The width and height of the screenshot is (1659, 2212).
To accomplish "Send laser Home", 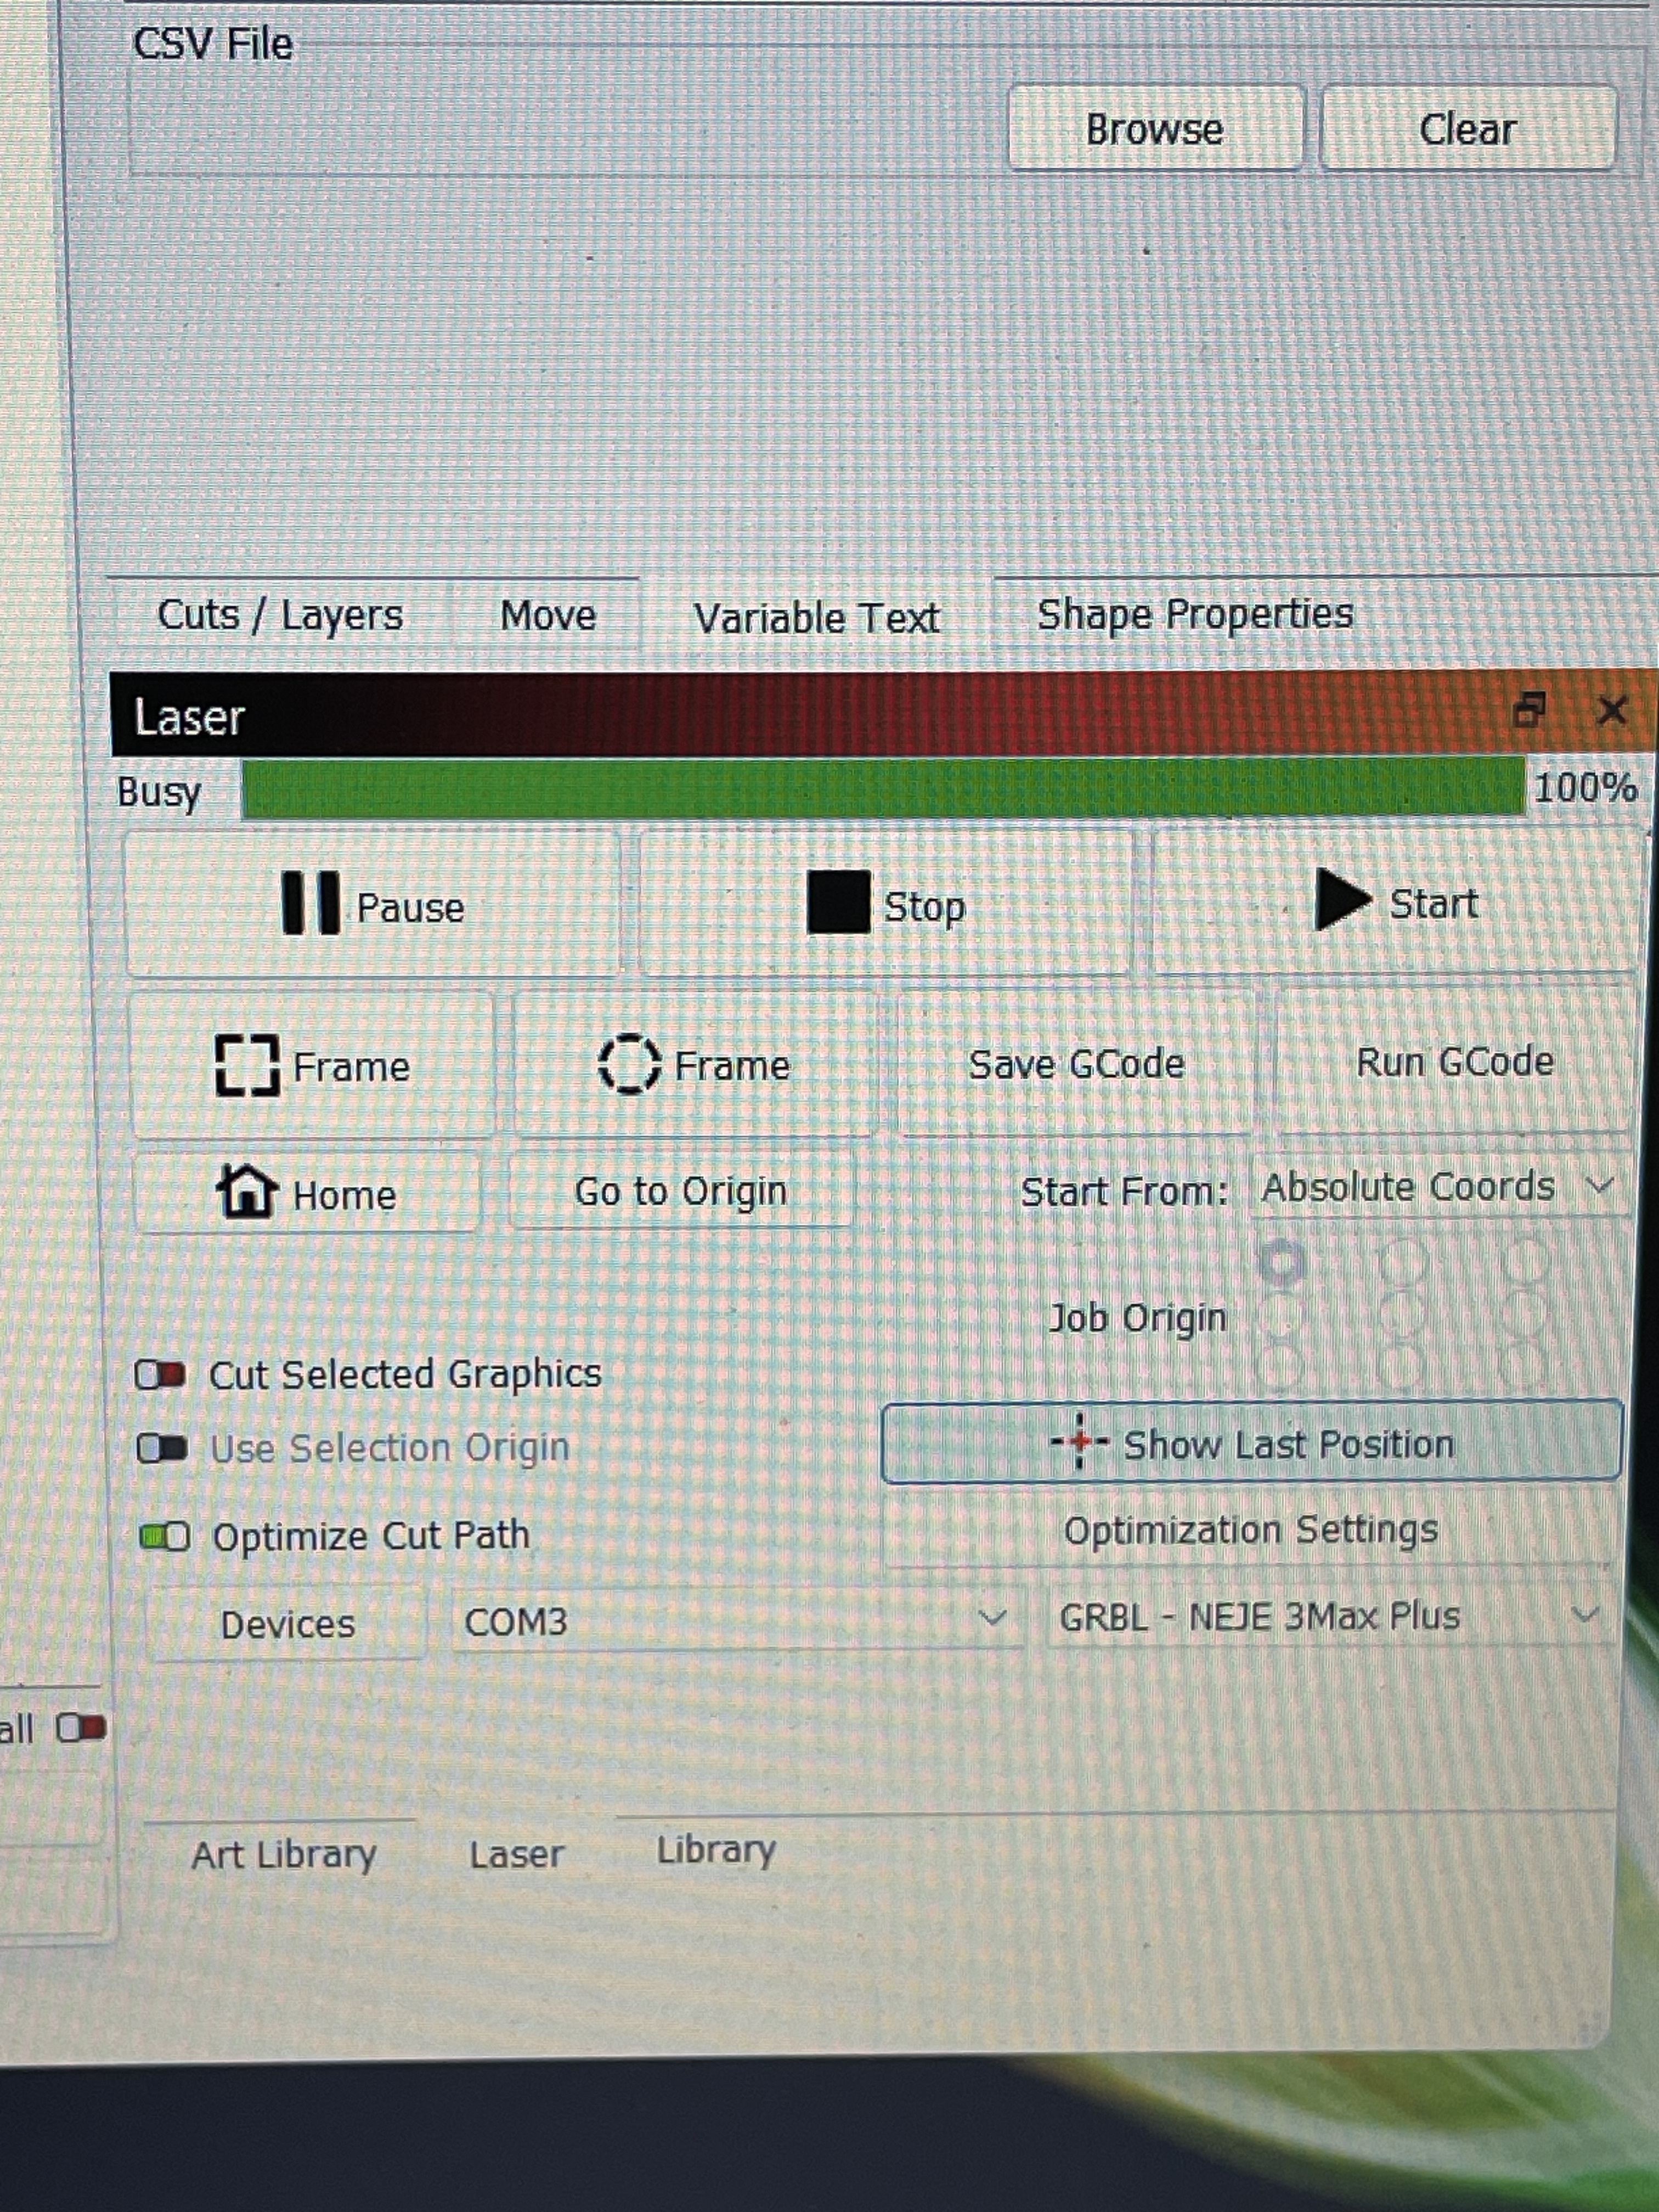I will [x=307, y=1193].
